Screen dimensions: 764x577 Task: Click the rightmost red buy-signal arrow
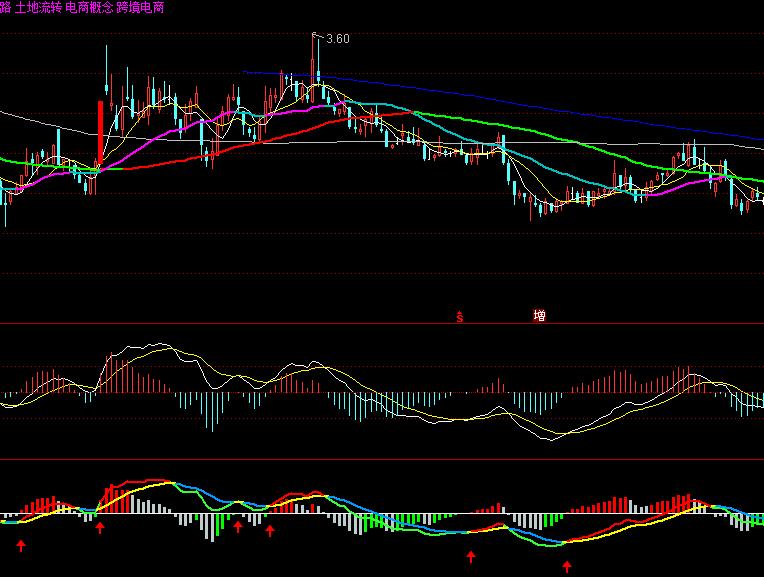pyautogui.click(x=567, y=566)
